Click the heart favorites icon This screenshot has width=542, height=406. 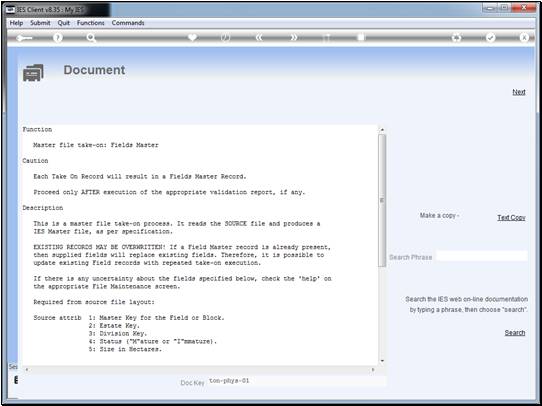[x=192, y=37]
